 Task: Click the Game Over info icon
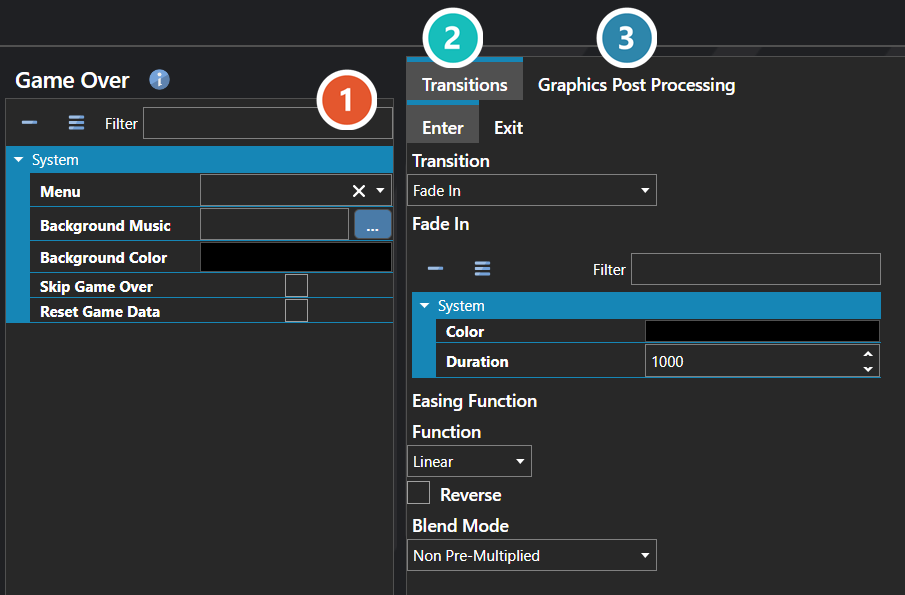click(159, 80)
